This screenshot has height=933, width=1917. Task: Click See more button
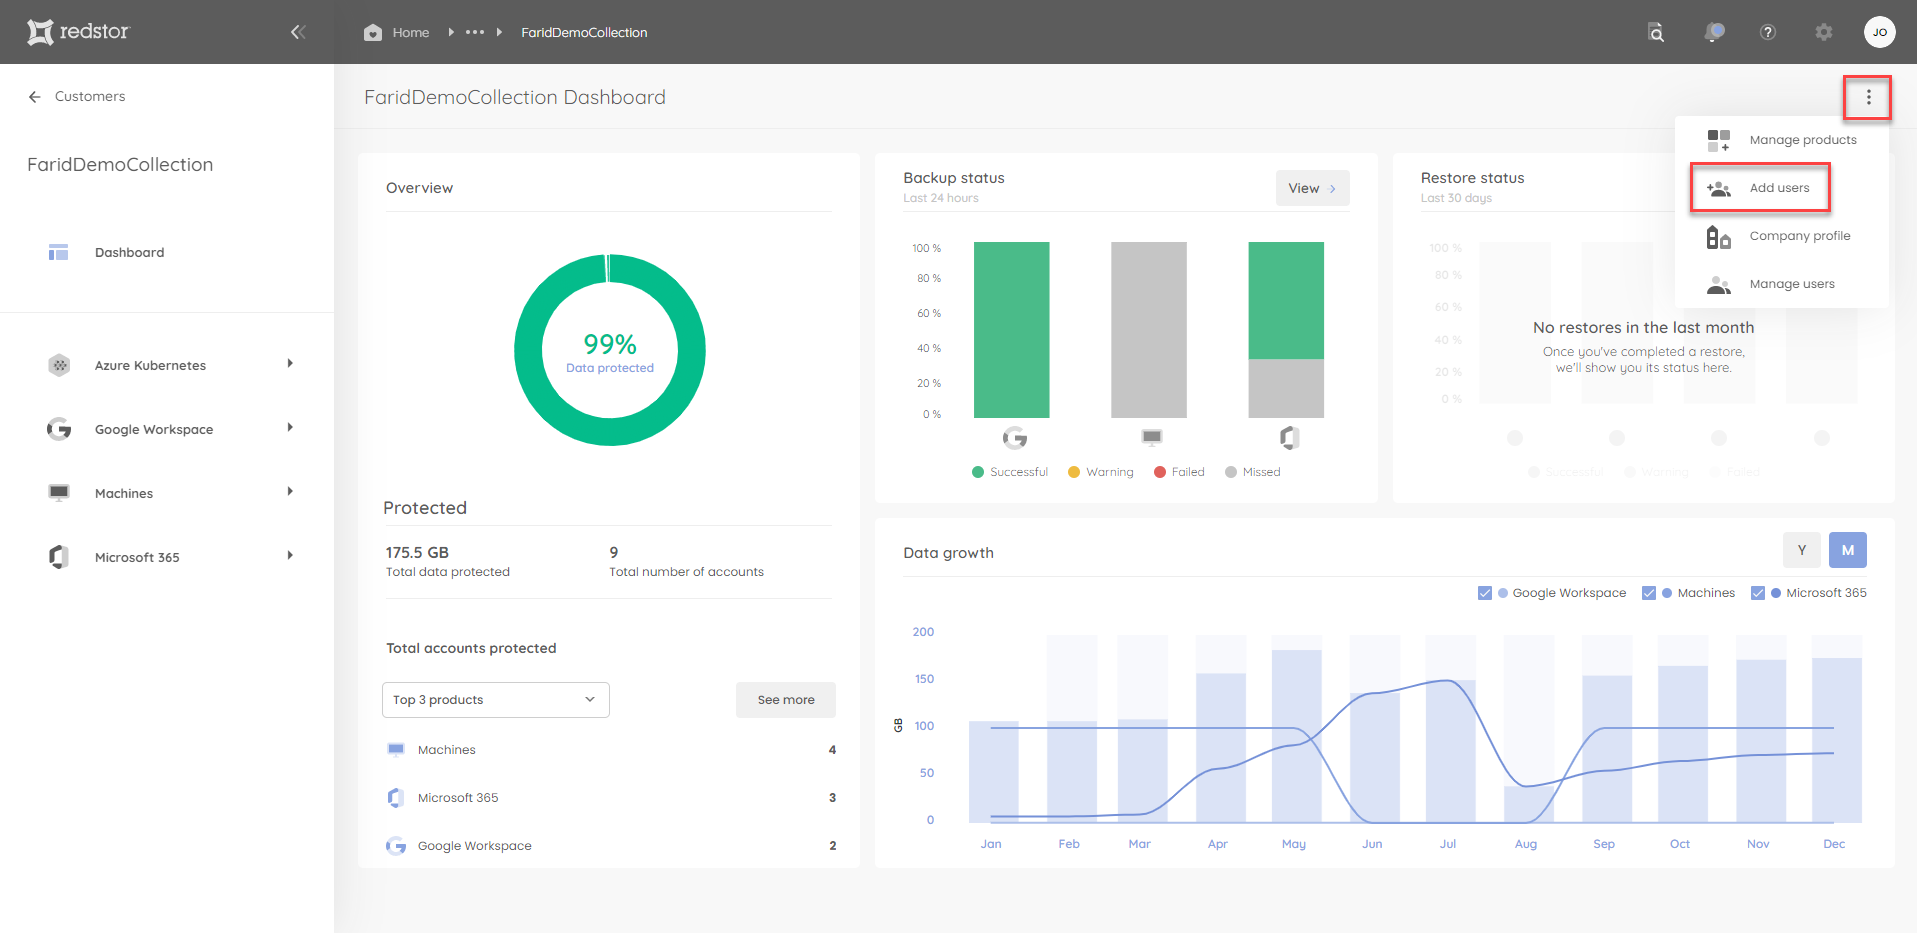[x=785, y=700]
